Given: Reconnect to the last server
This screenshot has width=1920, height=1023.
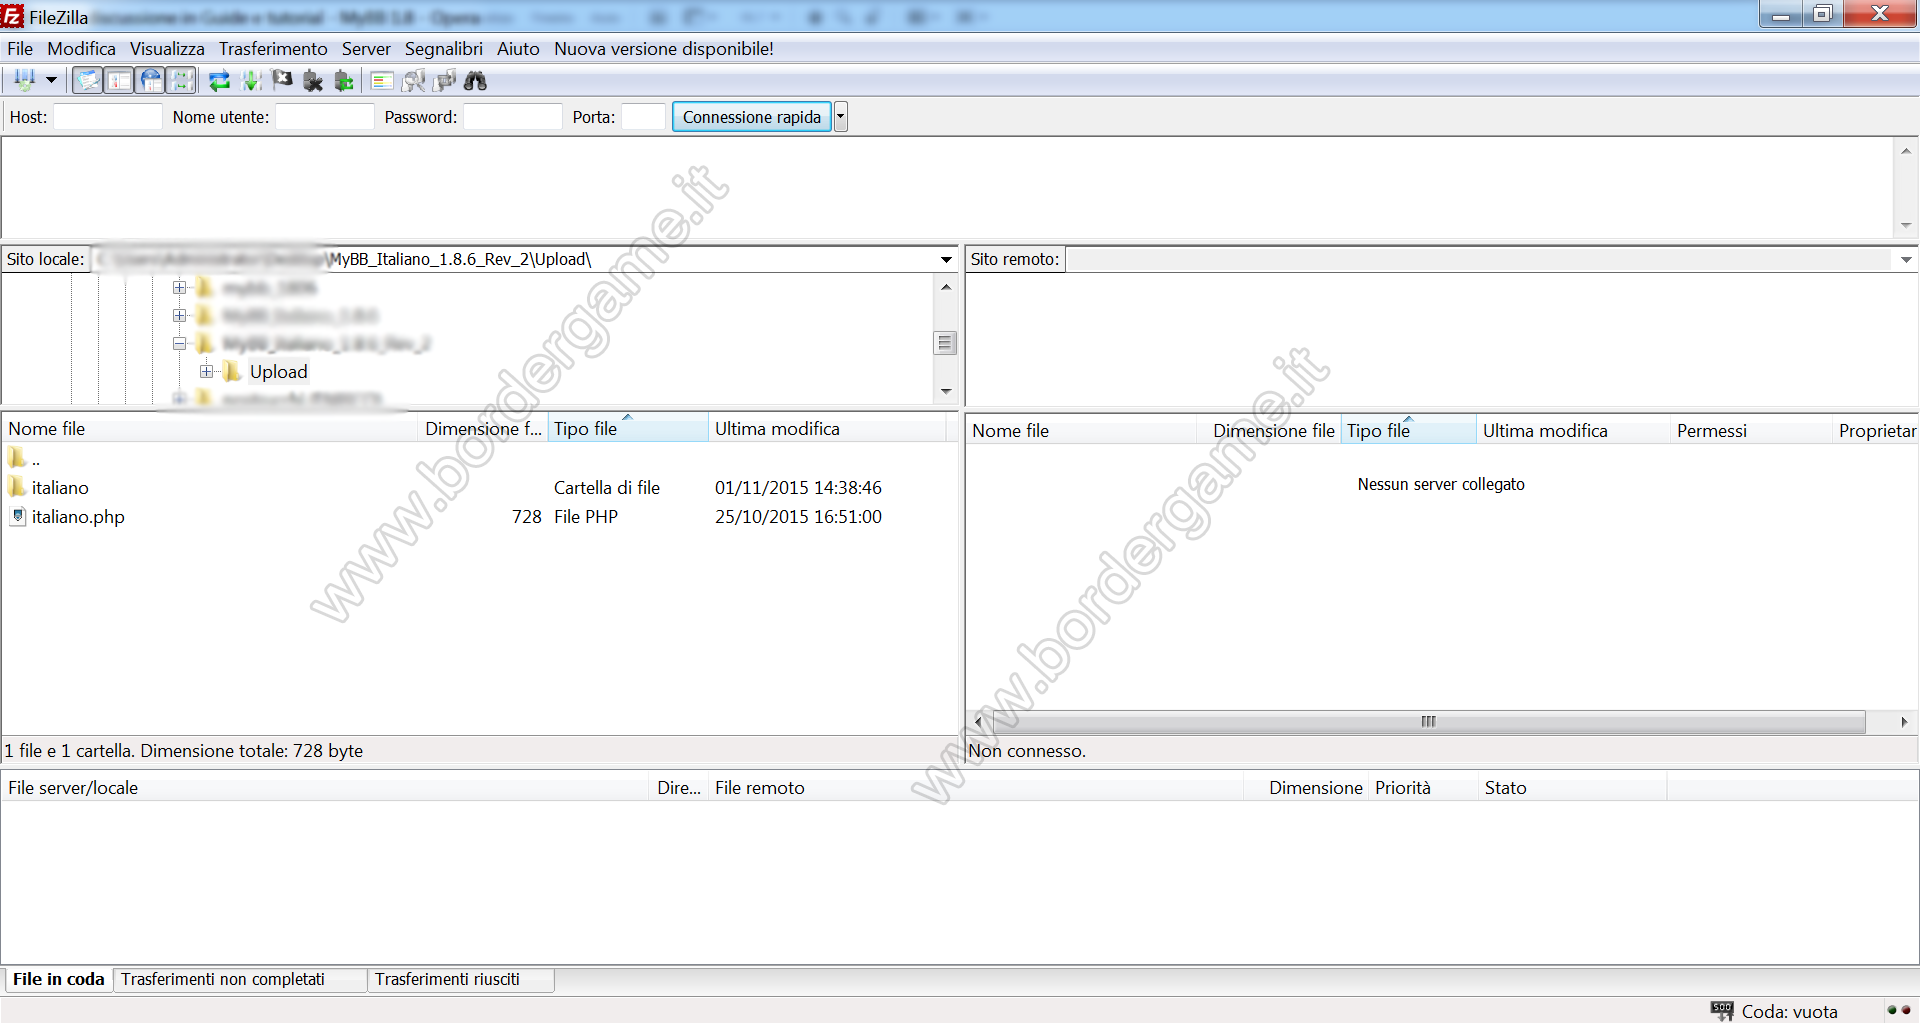Looking at the screenshot, I should coord(344,81).
